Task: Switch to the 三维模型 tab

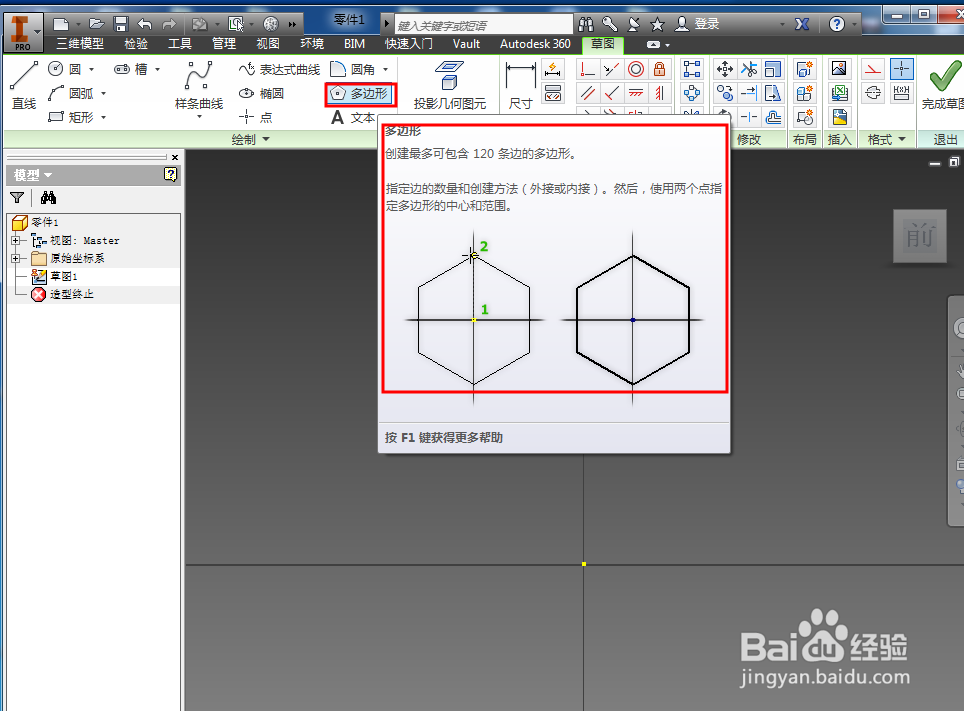Action: (x=80, y=44)
